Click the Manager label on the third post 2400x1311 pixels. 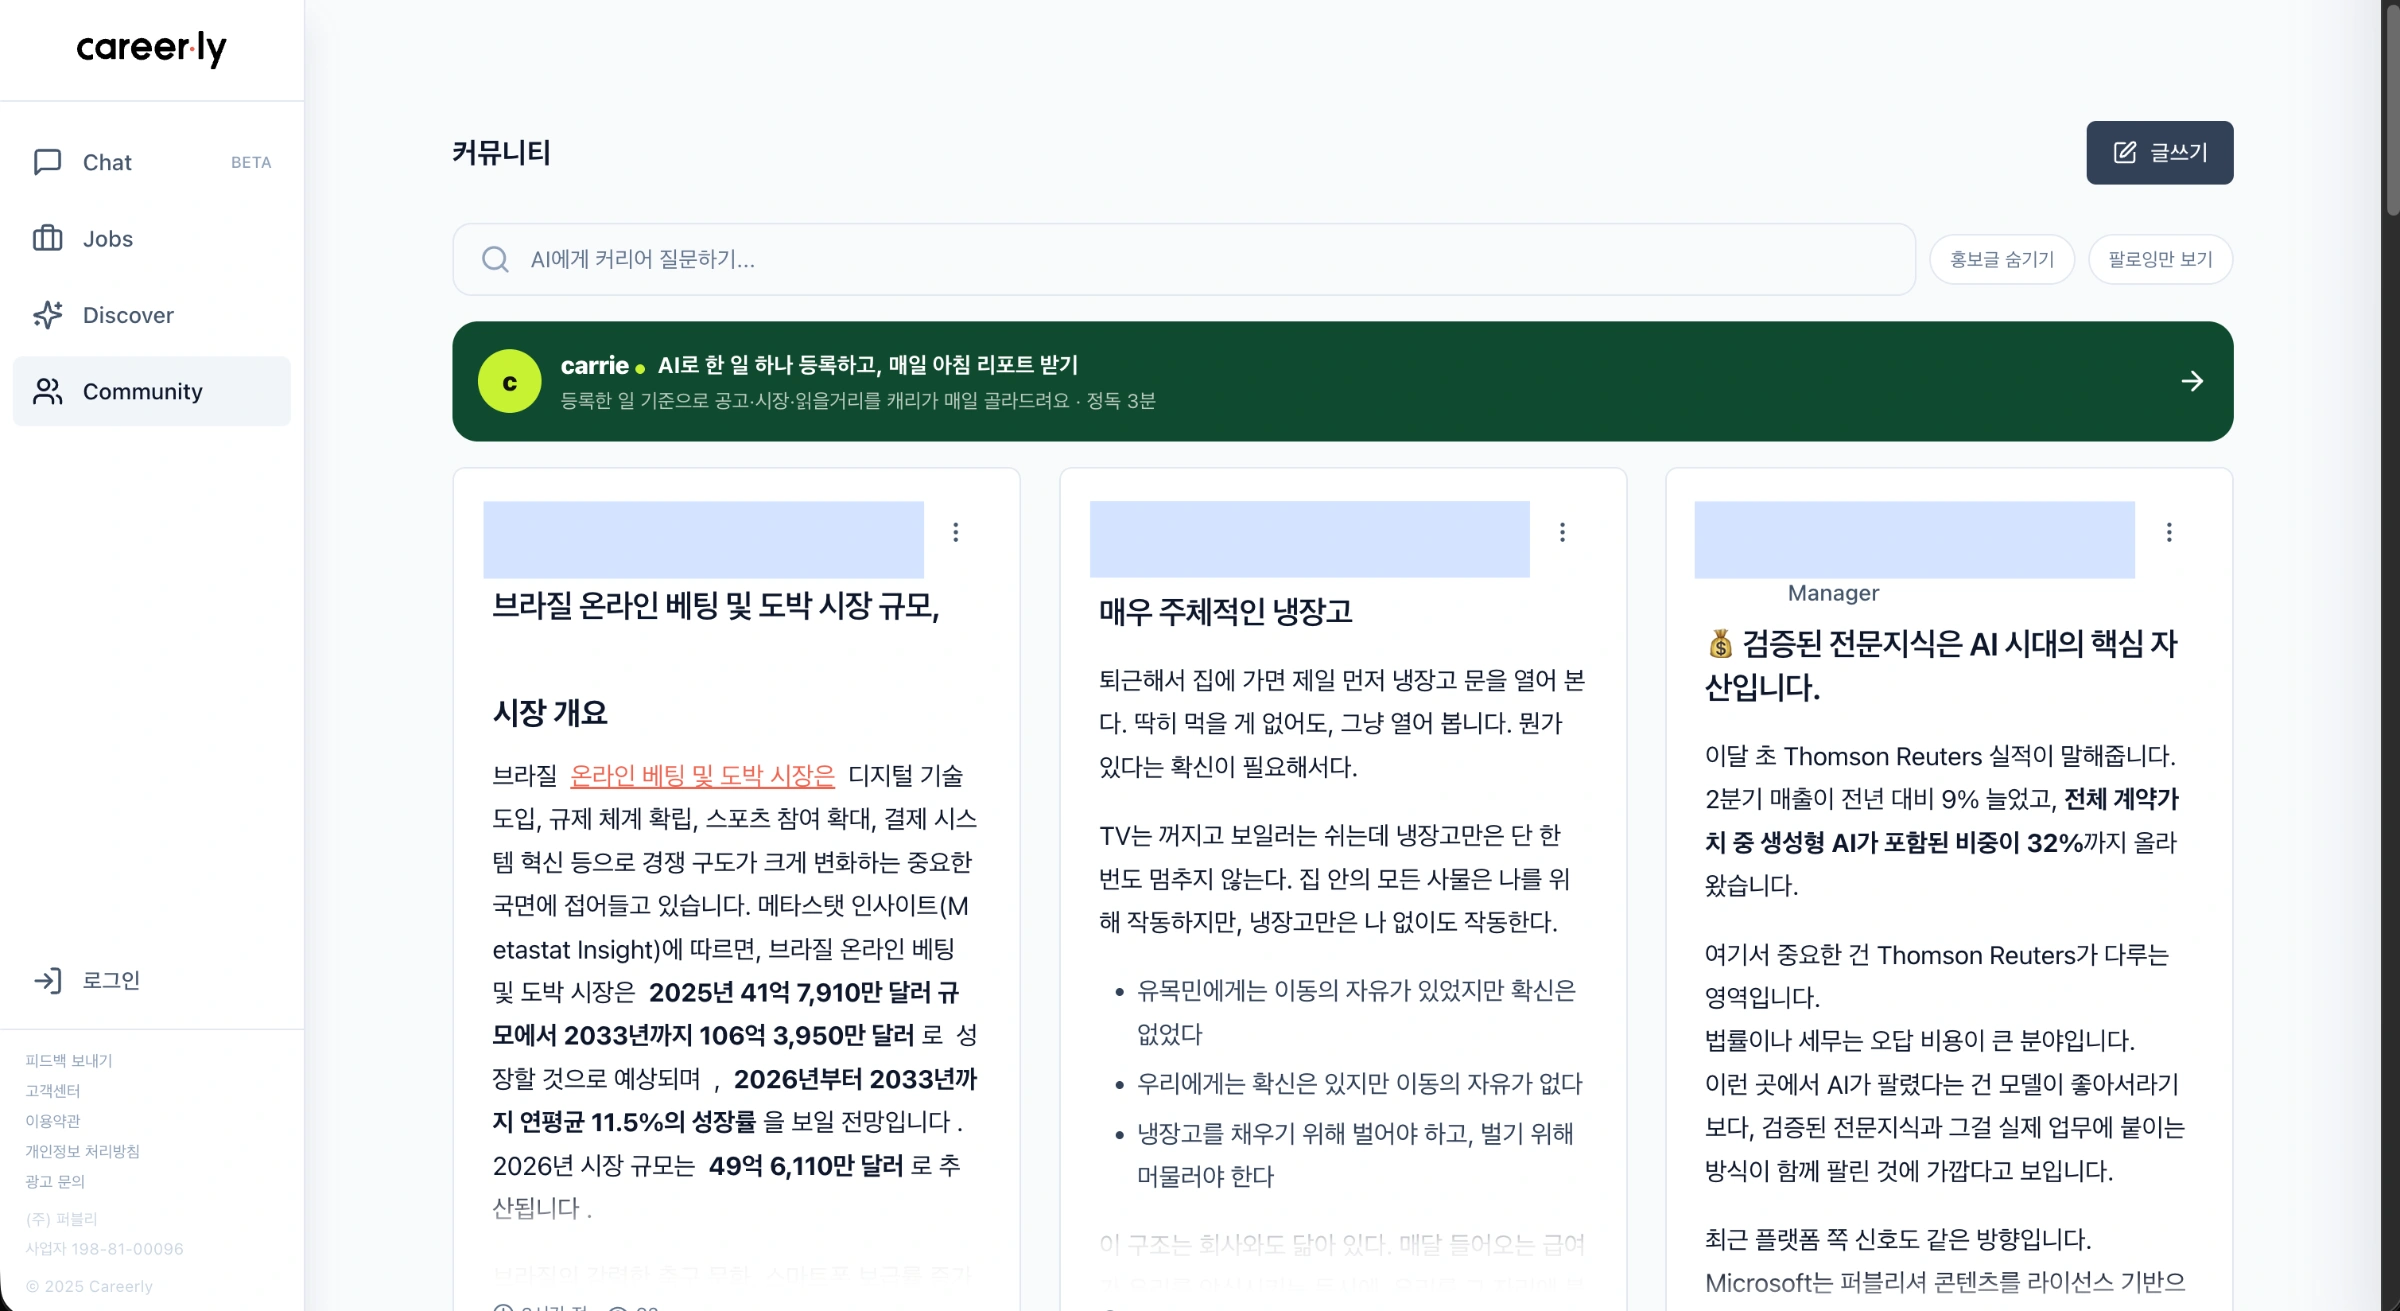pos(1833,593)
